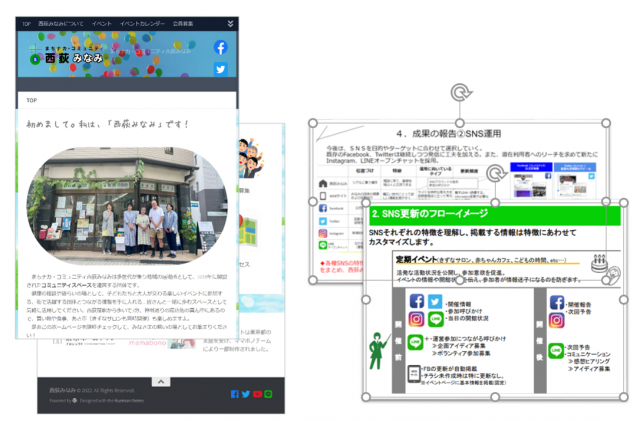Select the title 4．成果の報告②SNS運用

tap(448, 134)
